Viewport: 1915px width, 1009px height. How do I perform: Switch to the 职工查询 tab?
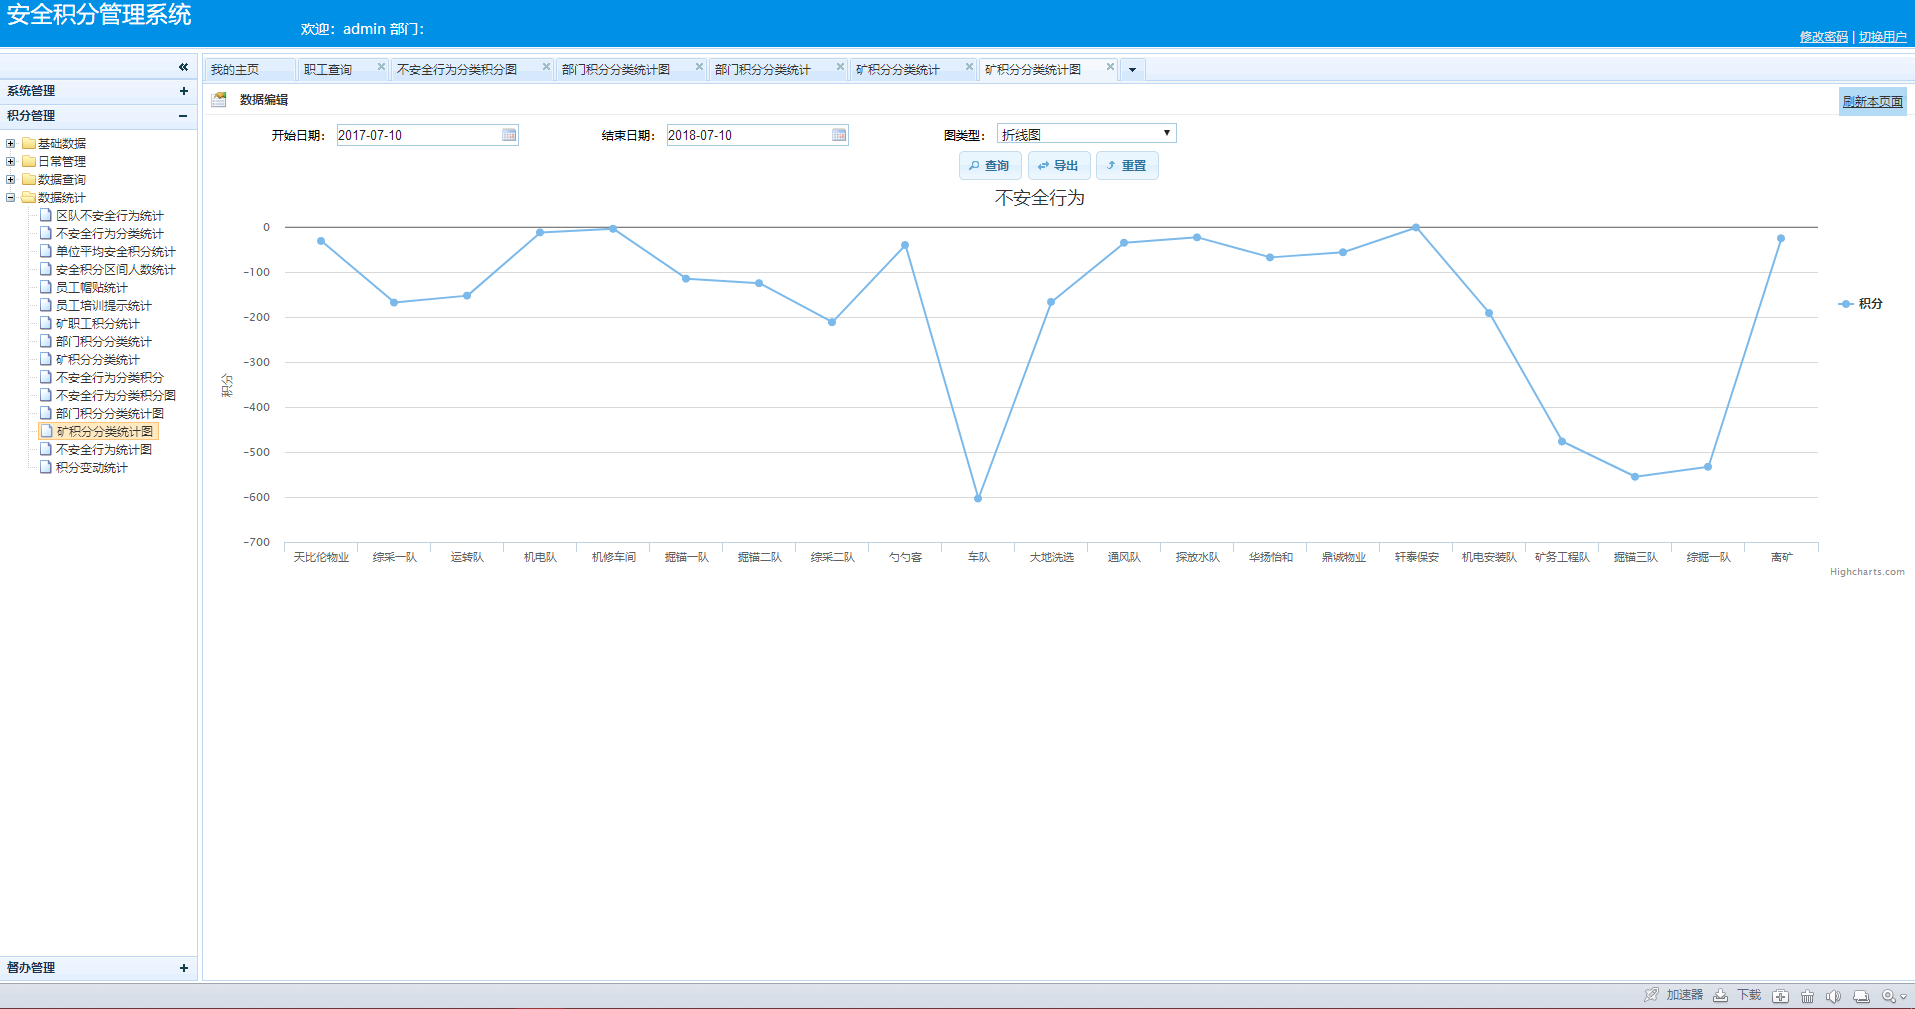tap(328, 70)
